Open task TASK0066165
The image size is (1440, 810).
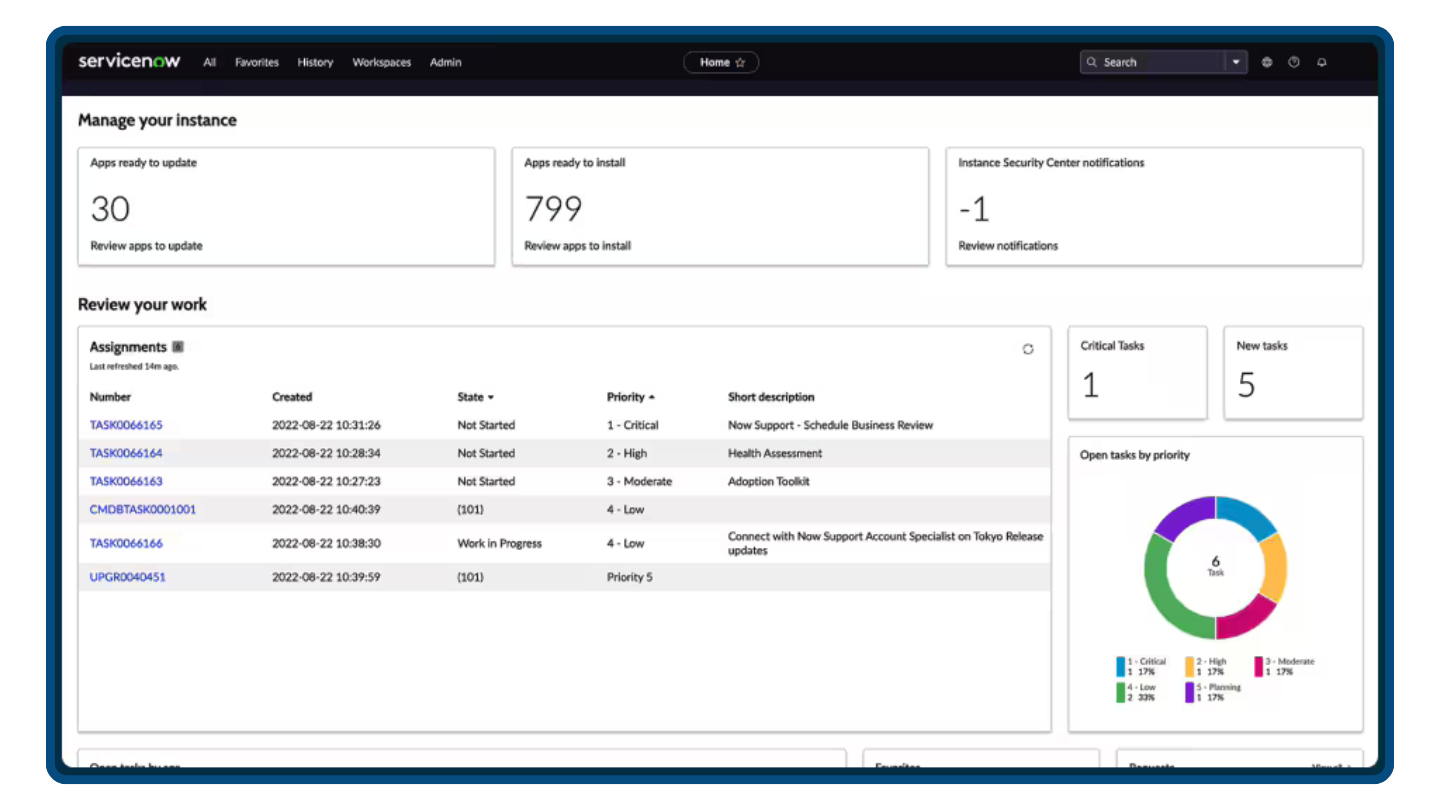tap(126, 425)
